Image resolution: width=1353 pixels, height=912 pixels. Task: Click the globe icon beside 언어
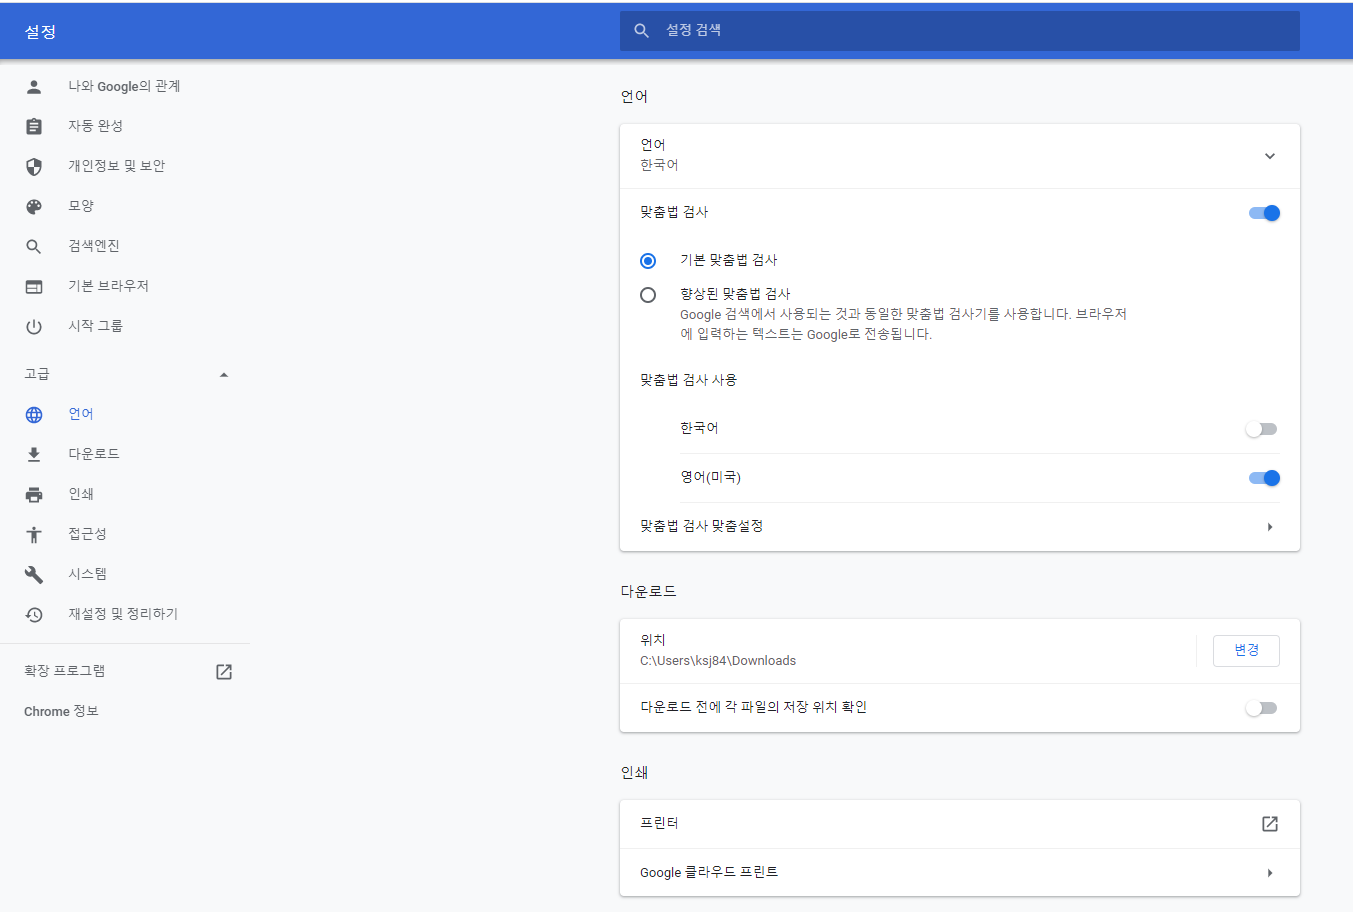click(x=34, y=414)
